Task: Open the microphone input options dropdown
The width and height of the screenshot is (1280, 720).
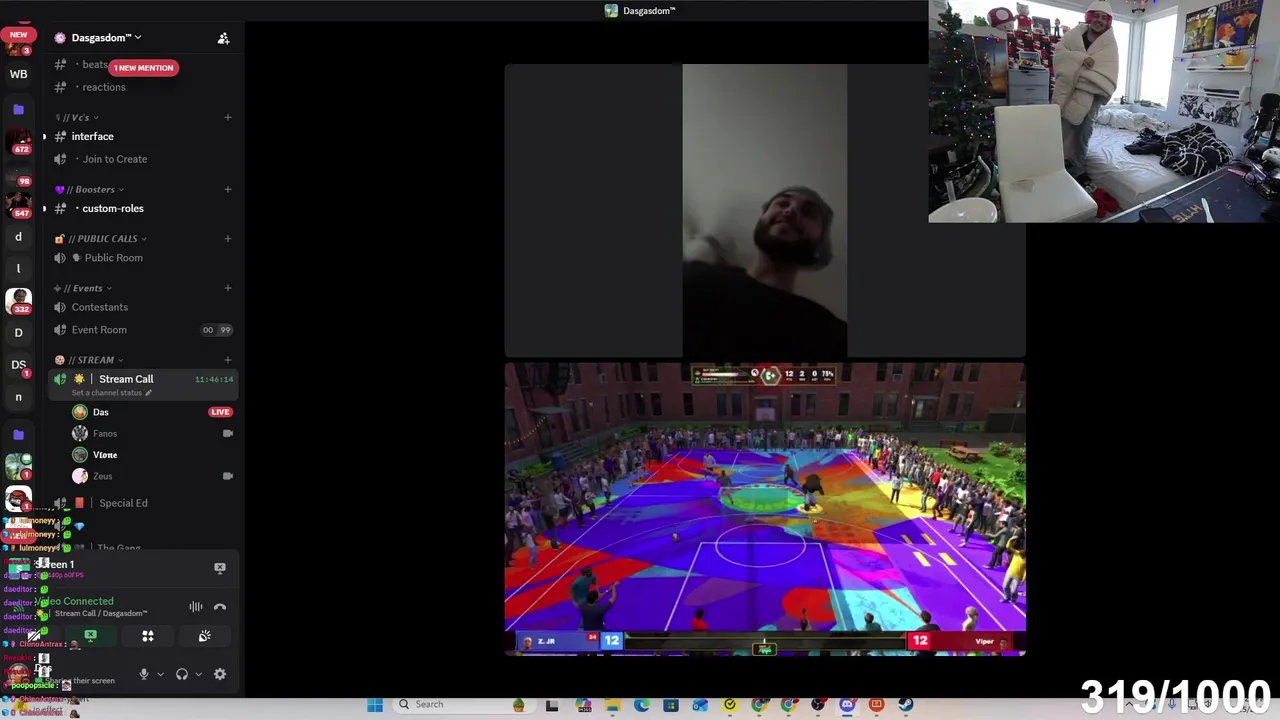Action: click(160, 674)
